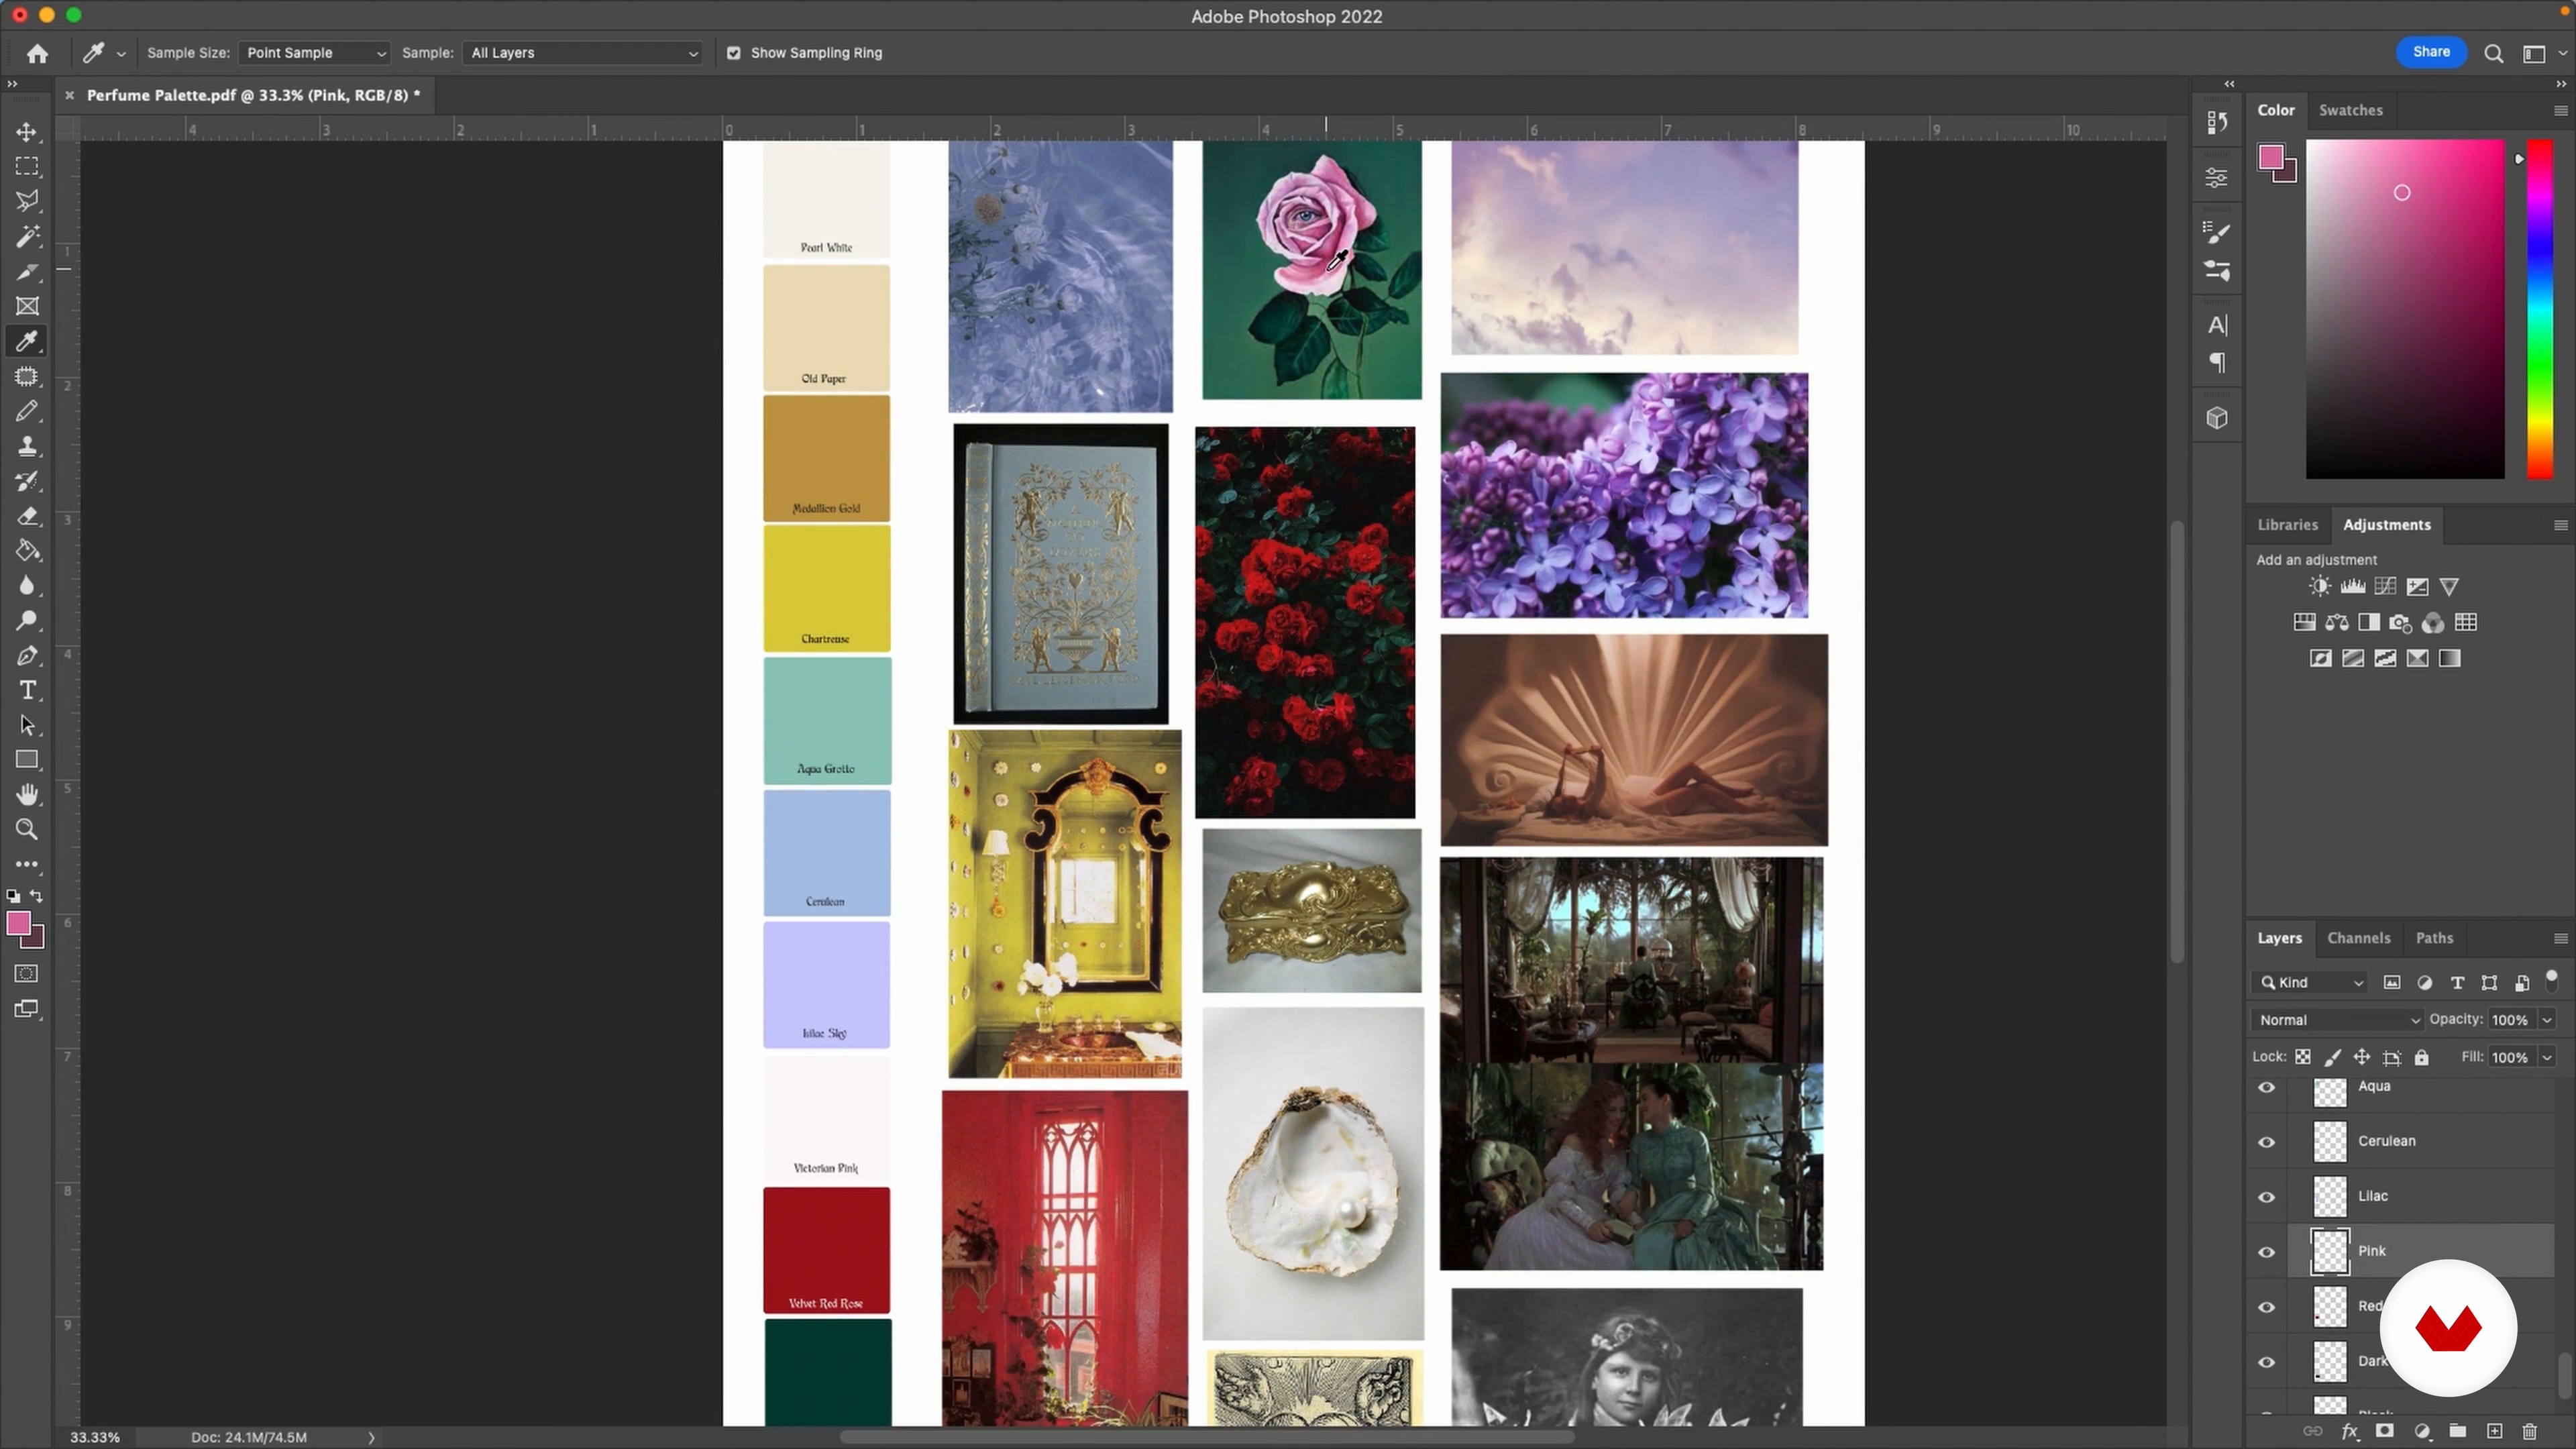2576x1449 pixels.
Task: Hide the Pink layer
Action: click(x=2267, y=1252)
